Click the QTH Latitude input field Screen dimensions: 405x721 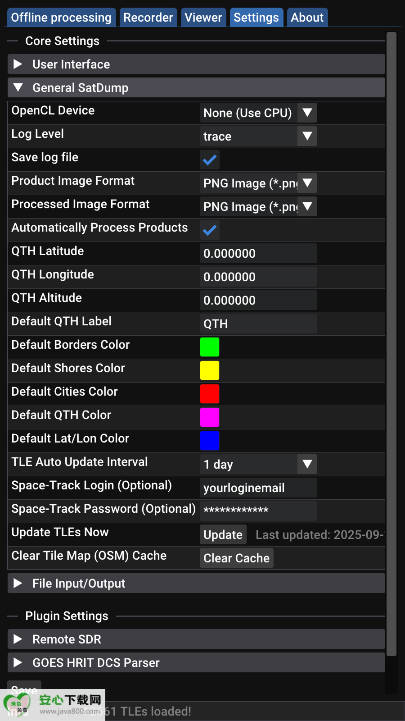(258, 253)
